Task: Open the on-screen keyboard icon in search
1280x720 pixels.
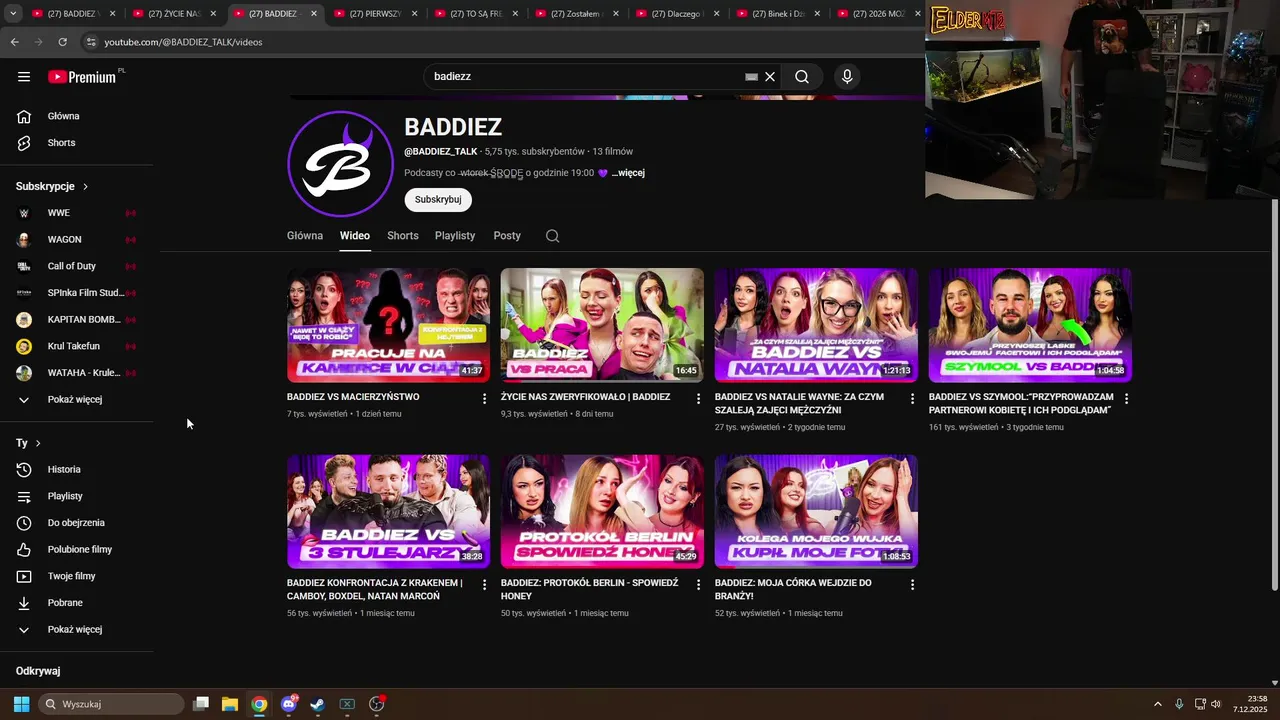Action: pos(752,77)
